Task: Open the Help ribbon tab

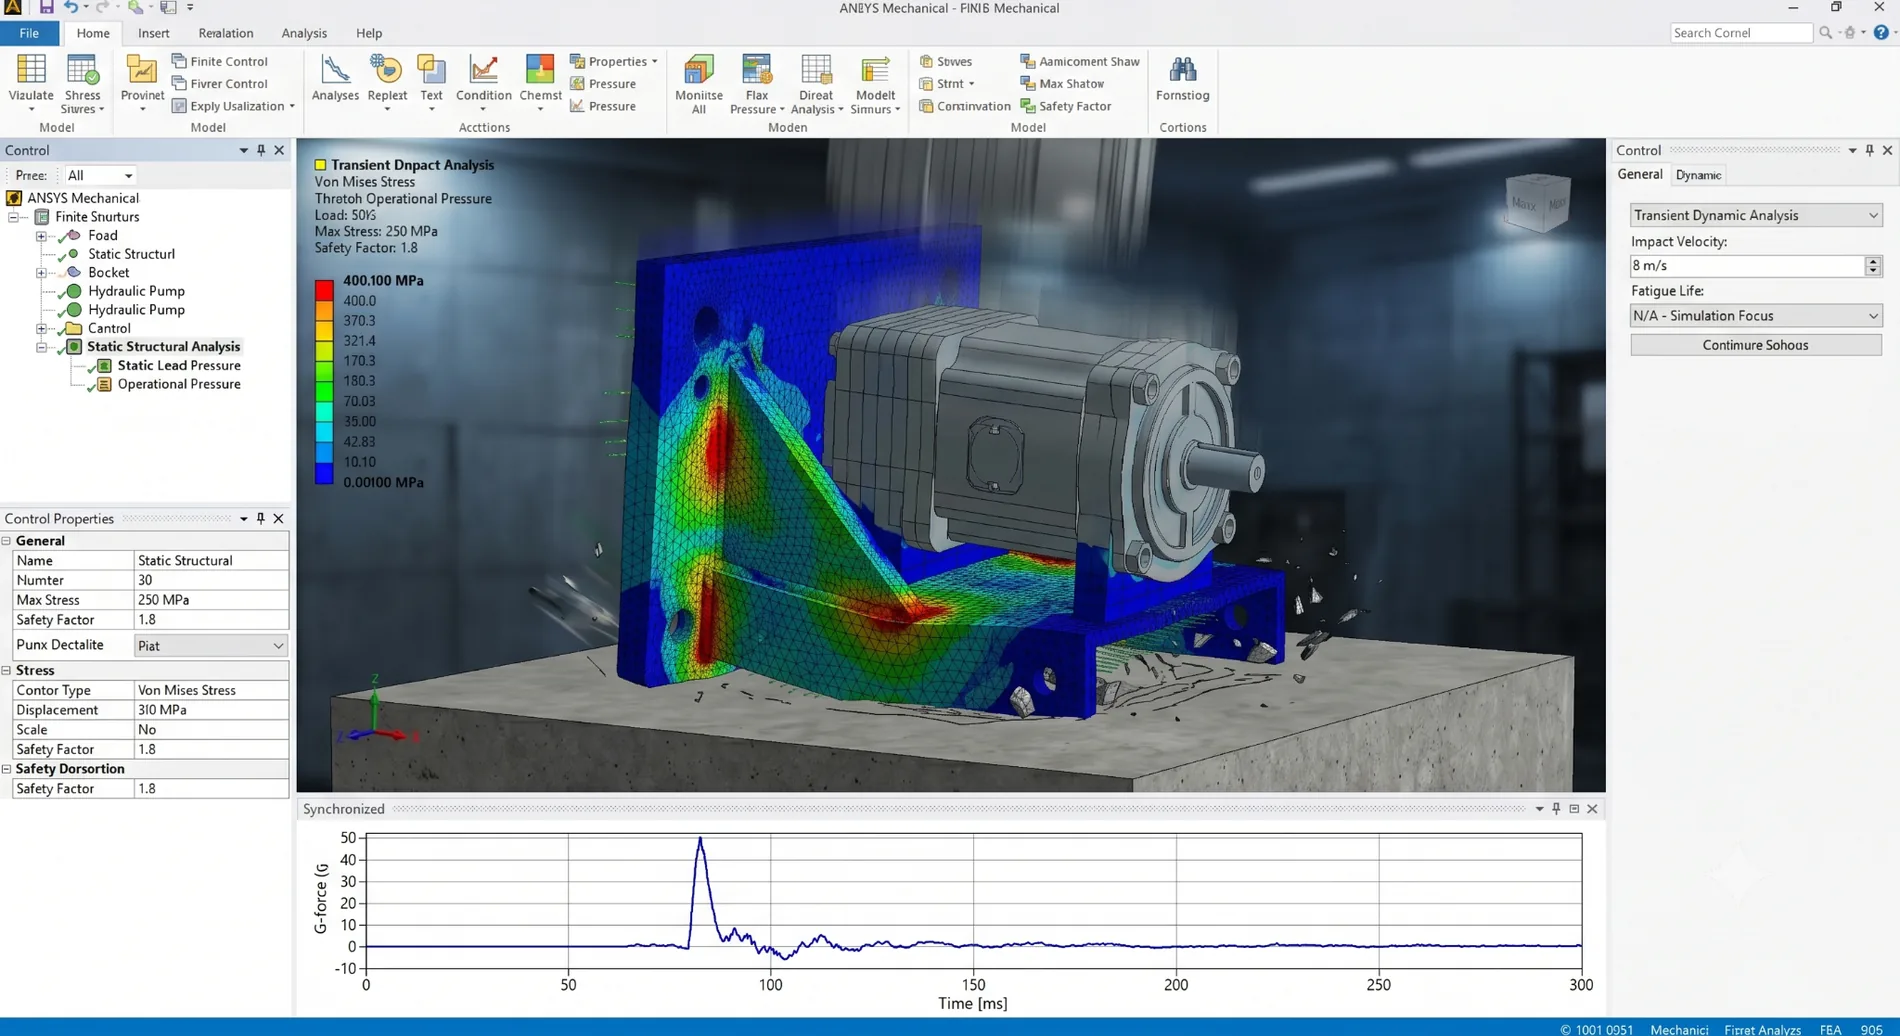Action: (x=369, y=33)
